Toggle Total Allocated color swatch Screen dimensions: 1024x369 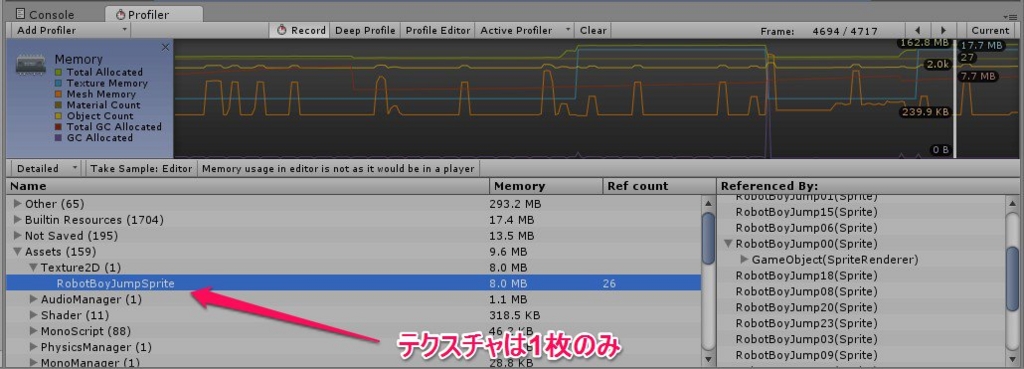click(59, 72)
